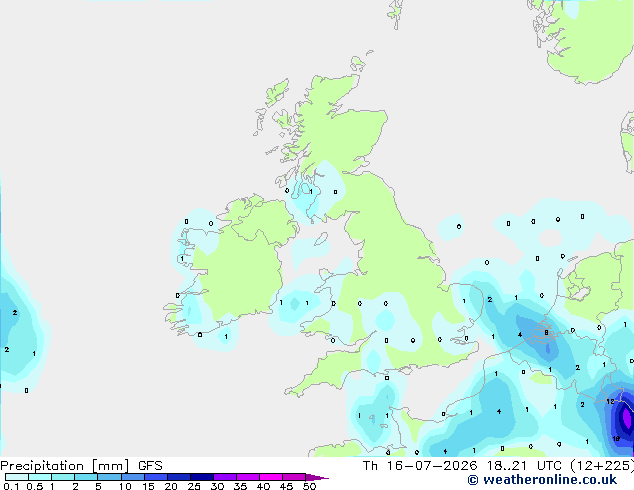This screenshot has width=634, height=490.
Task: Click the 2–5 mm legend color swatch
Action: (x=86, y=477)
